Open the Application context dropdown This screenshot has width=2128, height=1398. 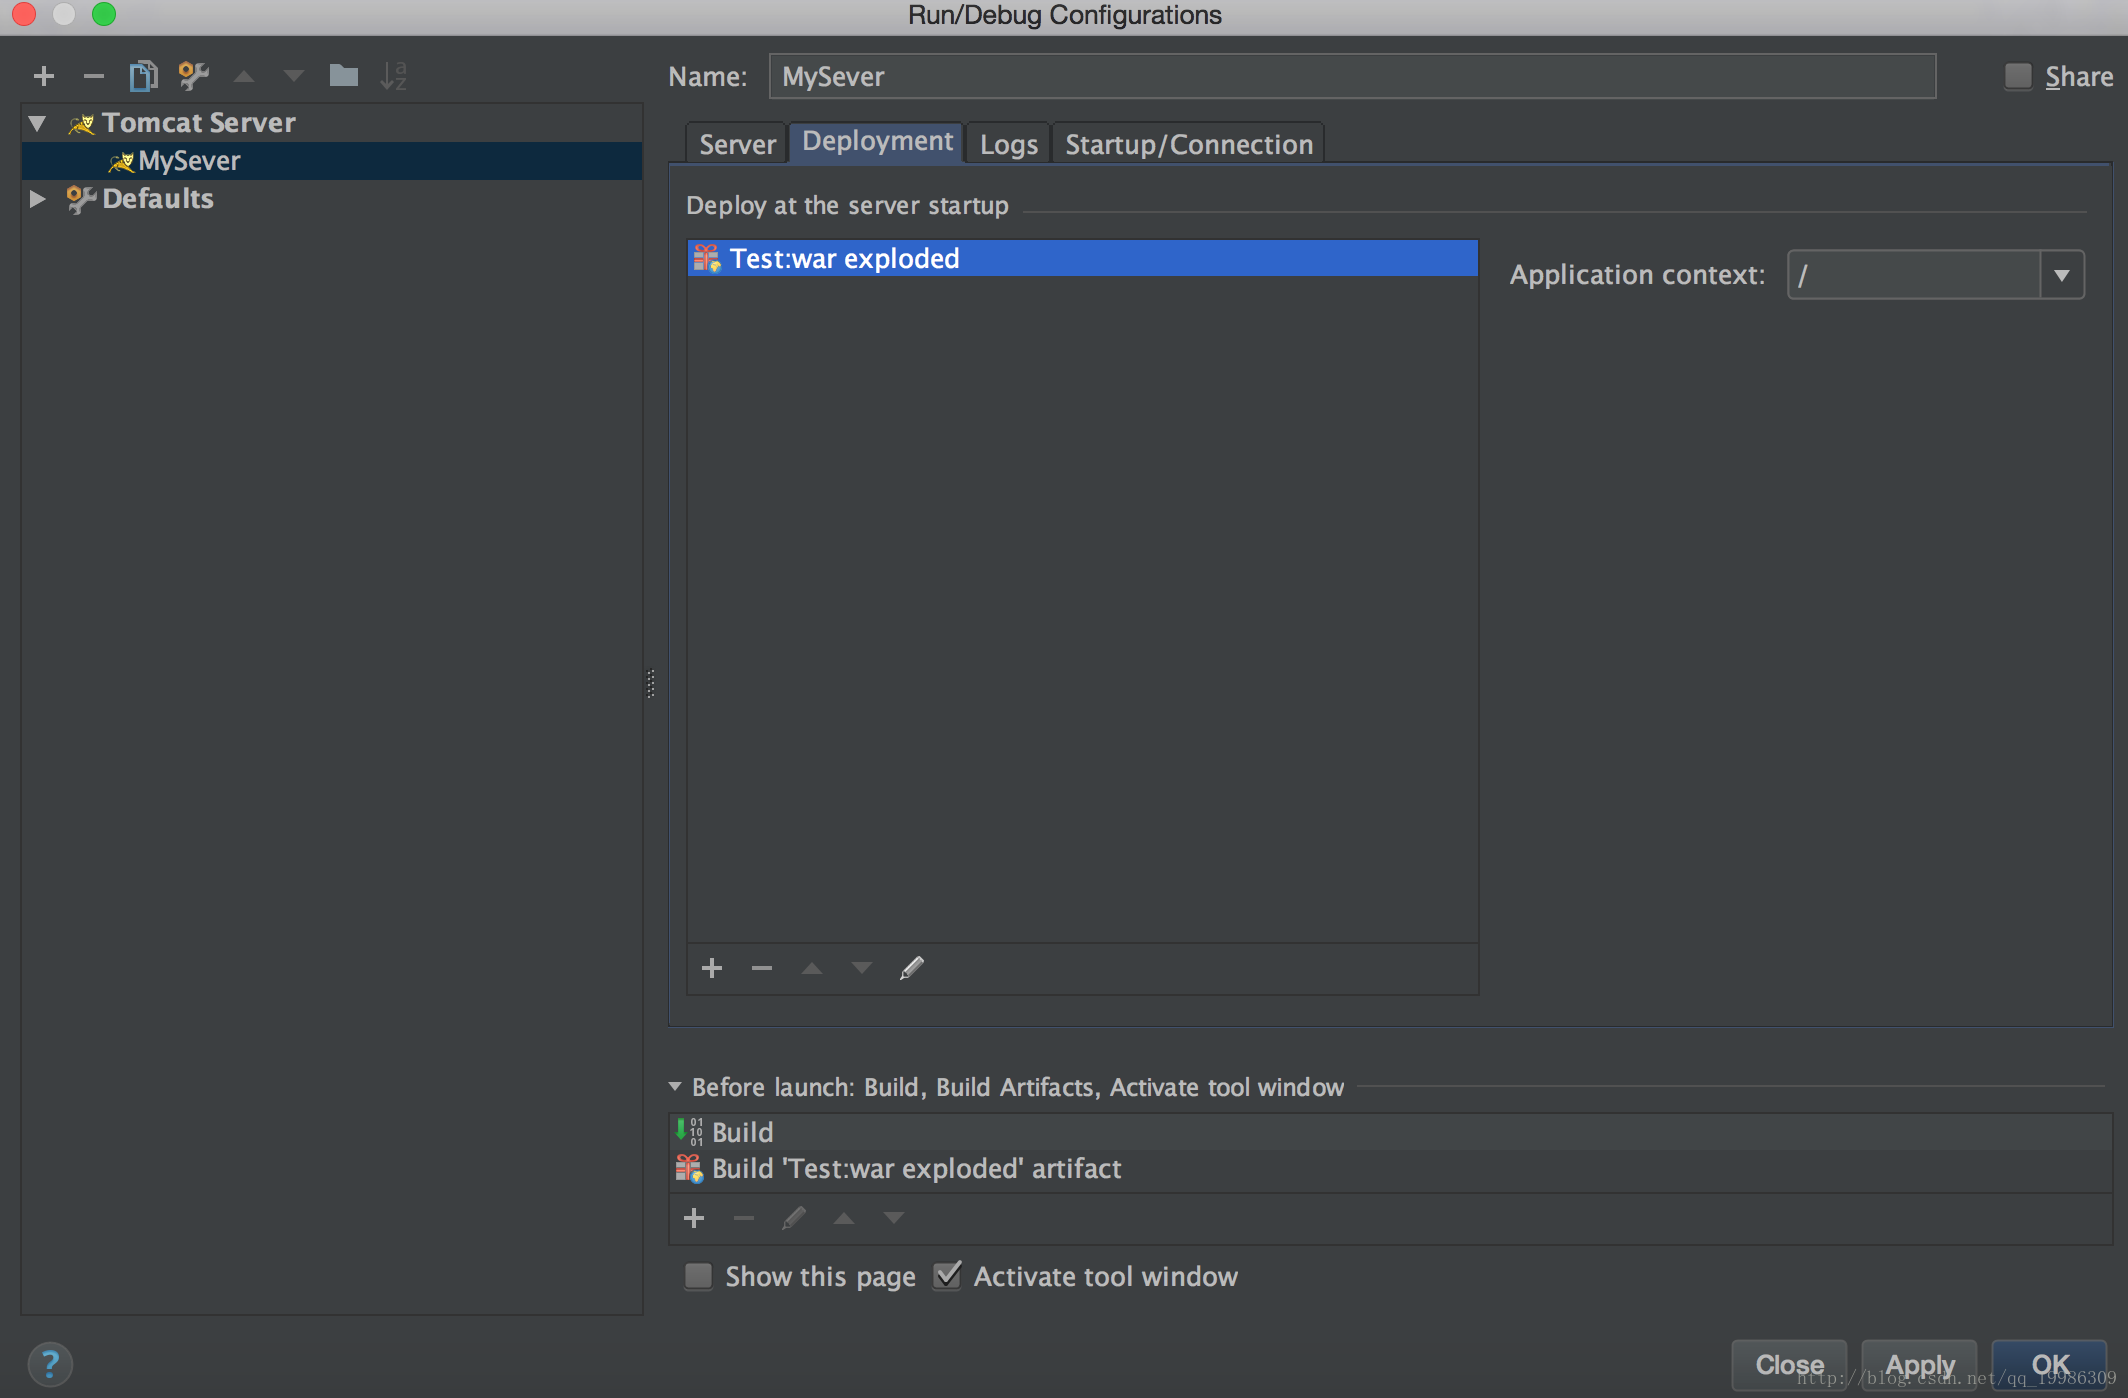click(x=2061, y=275)
